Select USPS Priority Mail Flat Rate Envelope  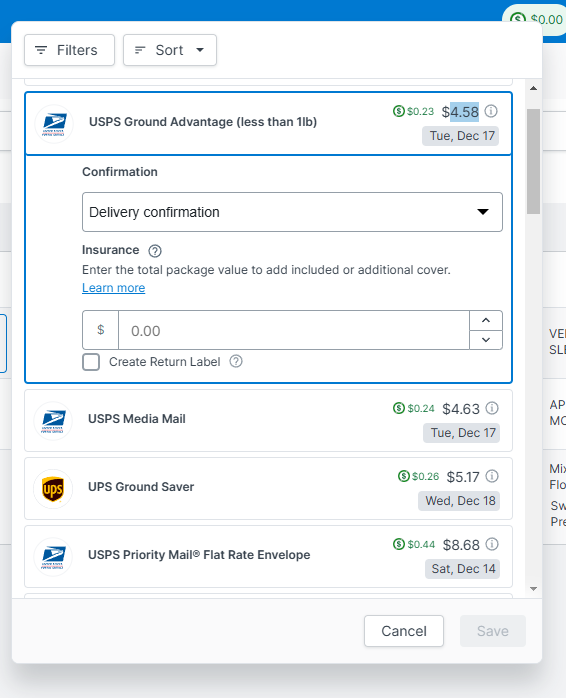coord(269,557)
